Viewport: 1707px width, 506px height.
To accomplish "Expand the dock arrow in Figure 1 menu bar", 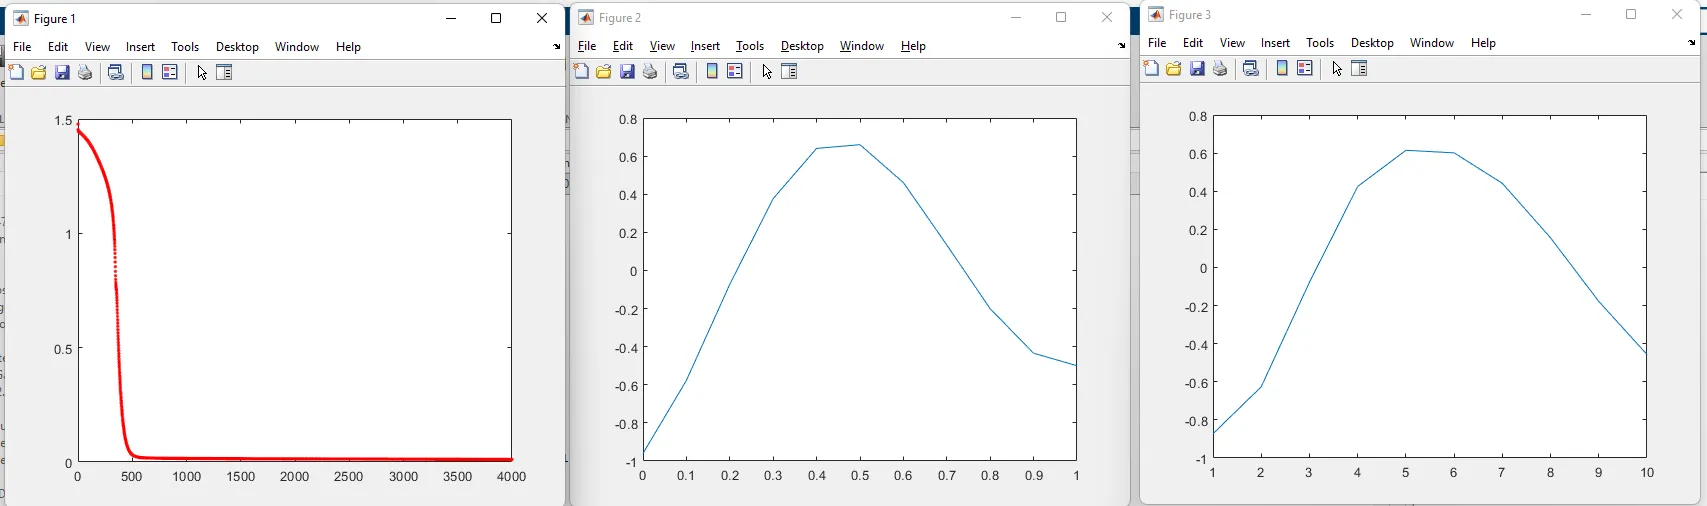I will (x=557, y=47).
